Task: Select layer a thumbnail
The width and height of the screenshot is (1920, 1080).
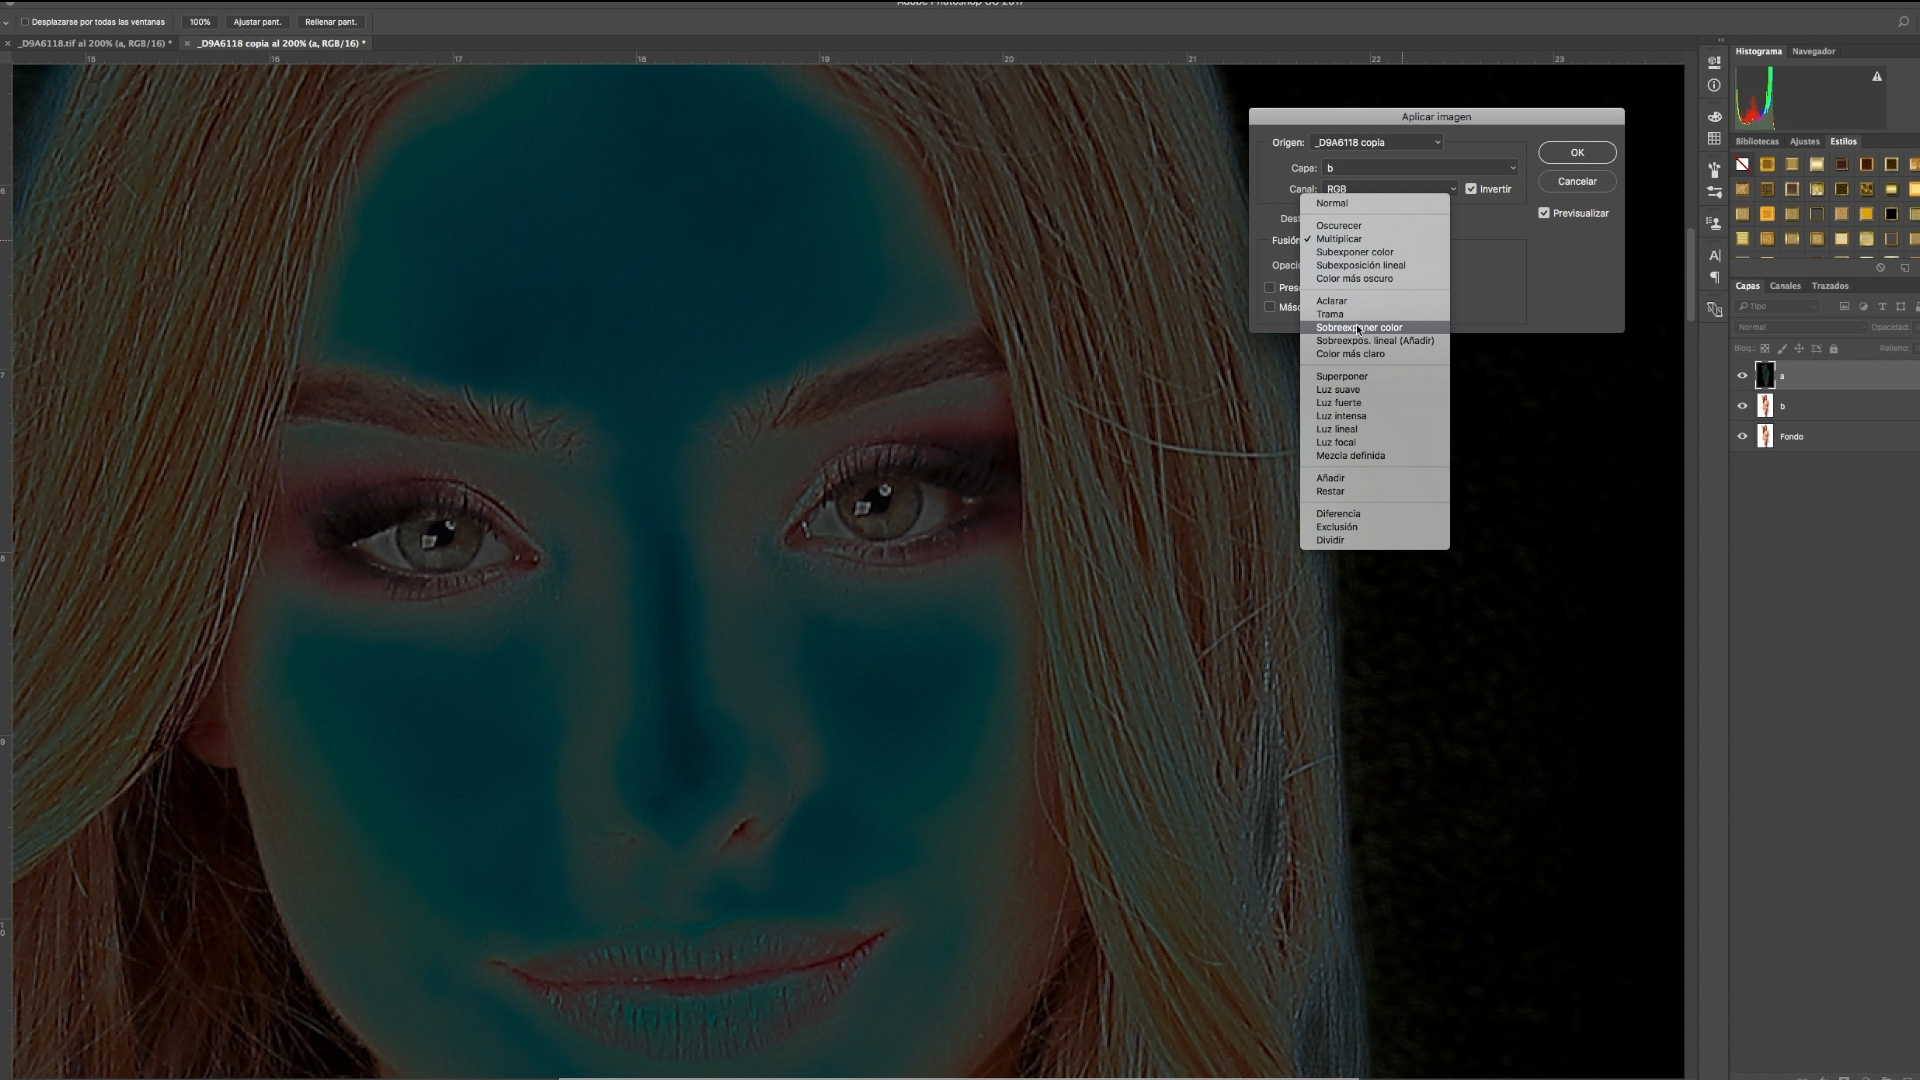Action: pos(1765,376)
